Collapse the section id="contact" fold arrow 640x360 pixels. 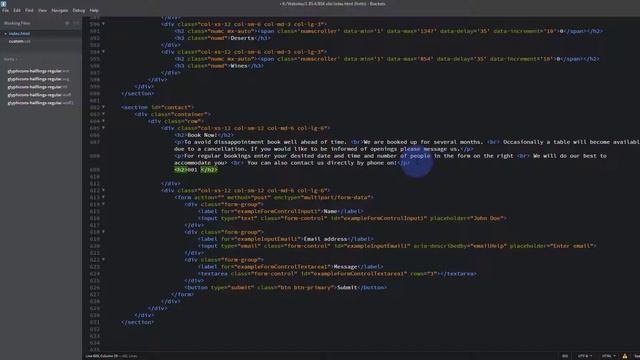(x=103, y=107)
